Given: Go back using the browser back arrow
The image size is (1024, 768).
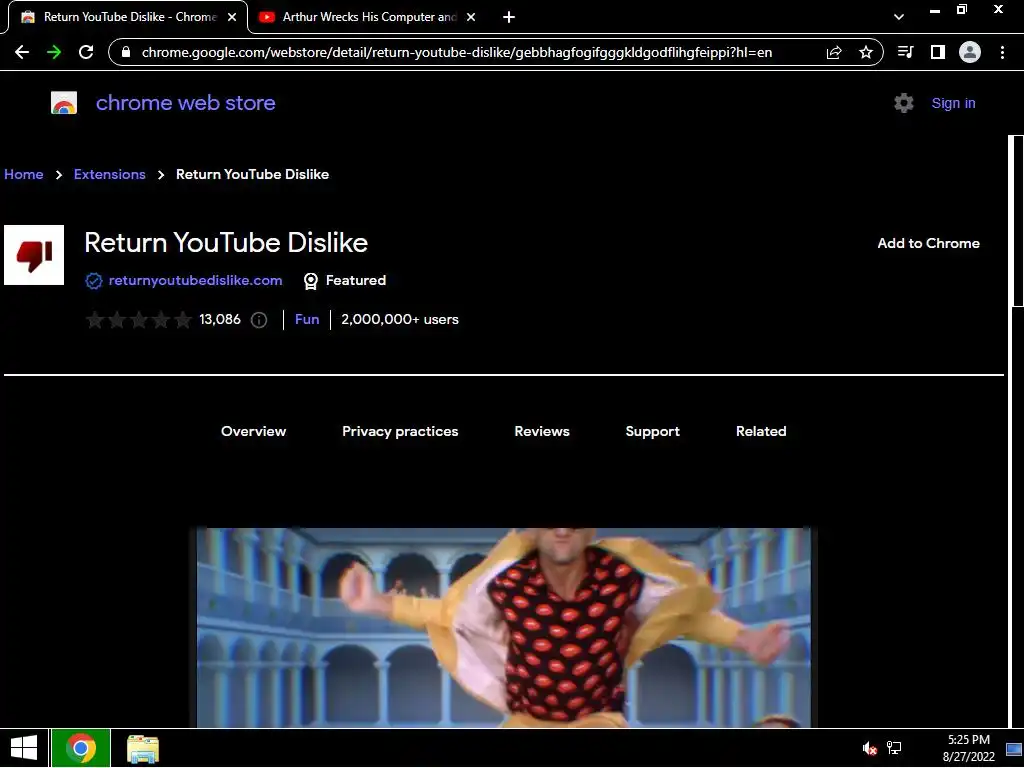Looking at the screenshot, I should click(22, 52).
